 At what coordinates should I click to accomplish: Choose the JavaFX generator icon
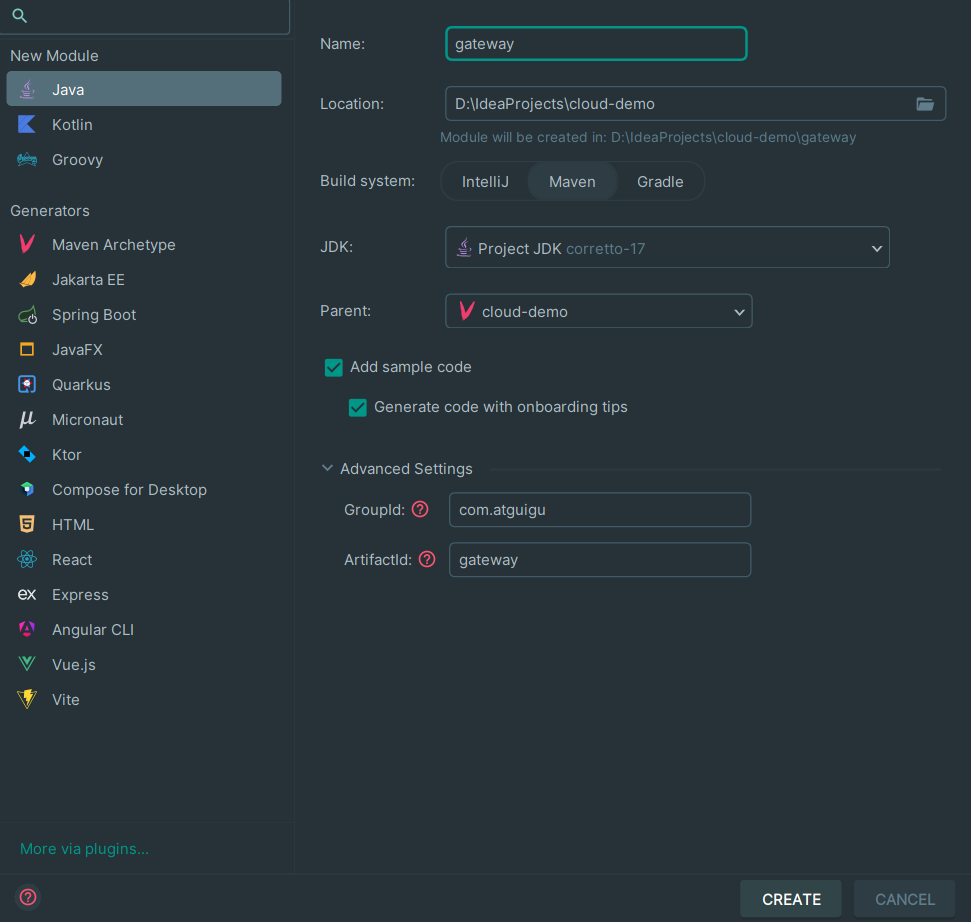coord(27,349)
